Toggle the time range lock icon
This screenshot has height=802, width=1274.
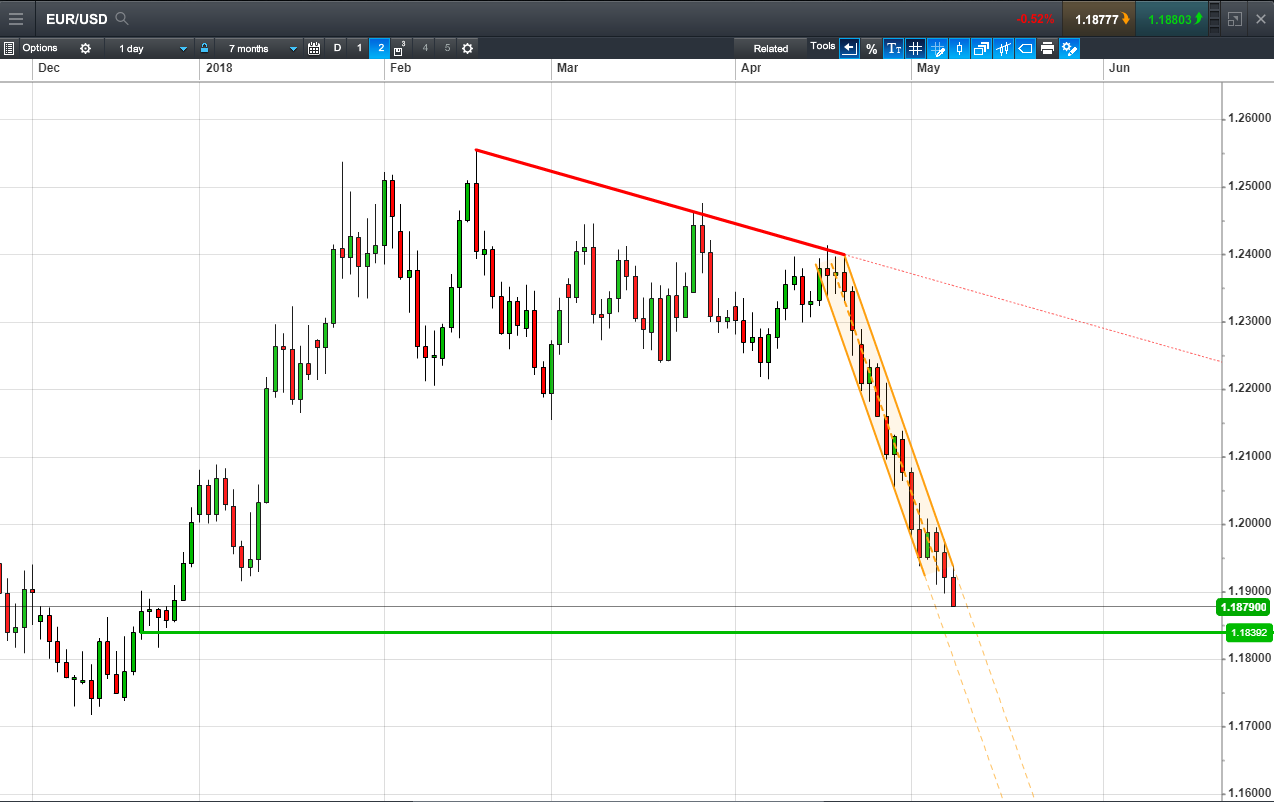coord(204,48)
